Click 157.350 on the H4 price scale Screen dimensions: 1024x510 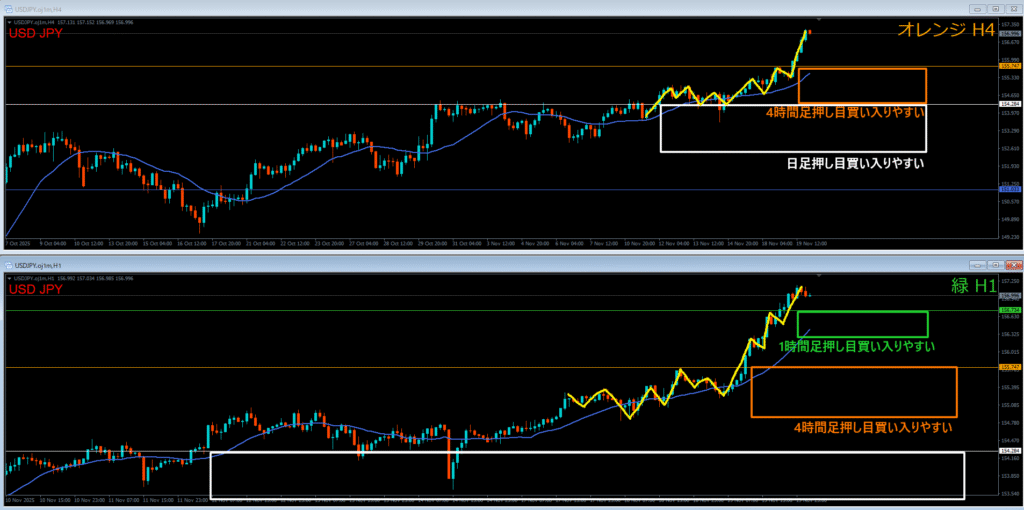click(1010, 24)
